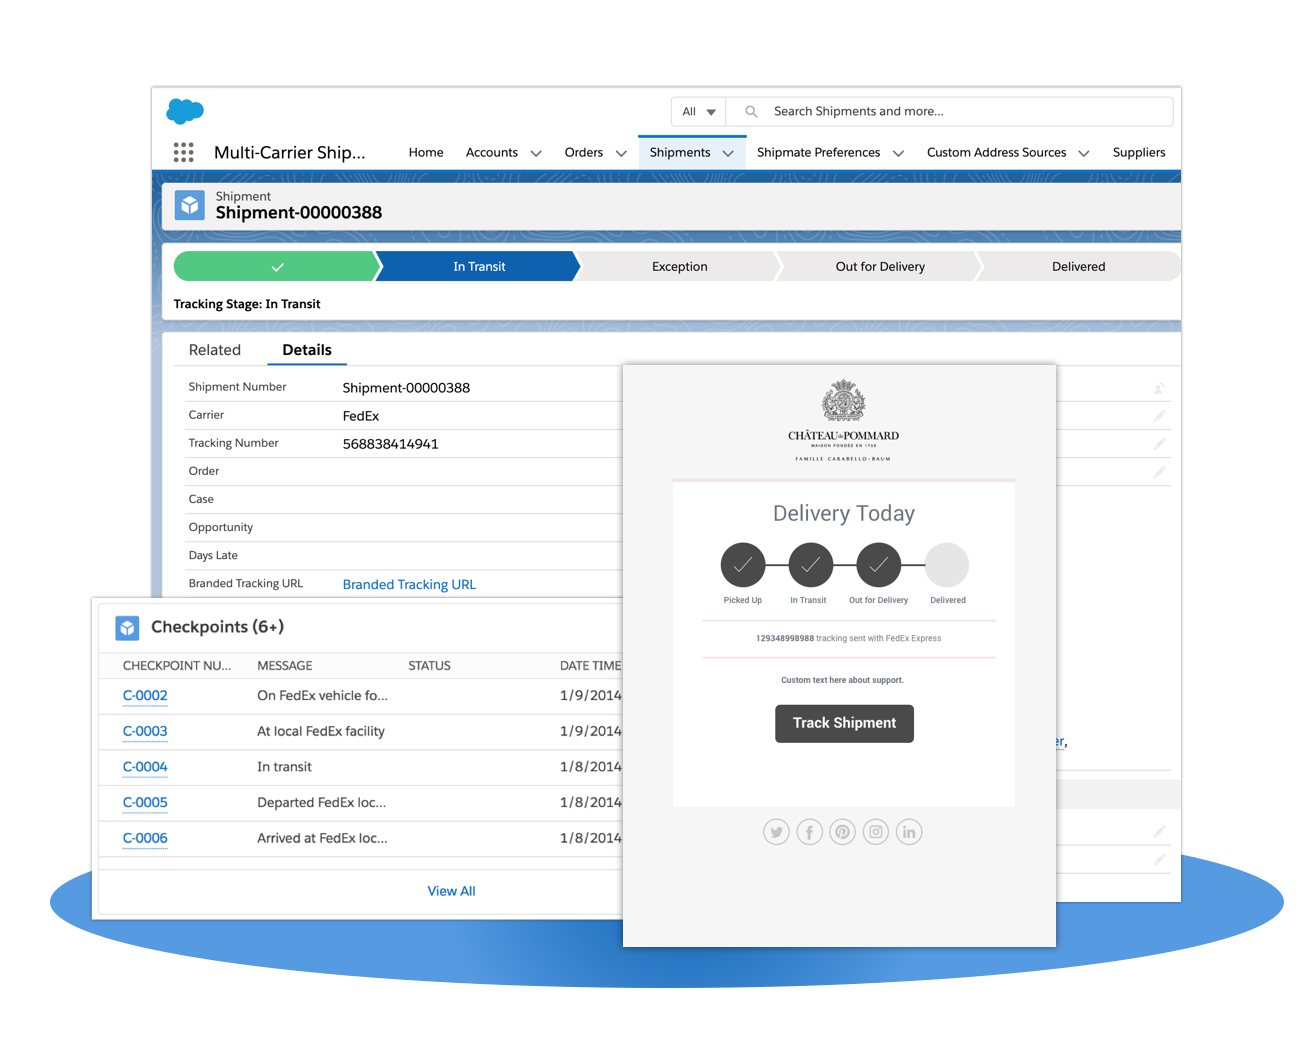
Task: Open checkpoint record C-0004
Action: coord(144,766)
